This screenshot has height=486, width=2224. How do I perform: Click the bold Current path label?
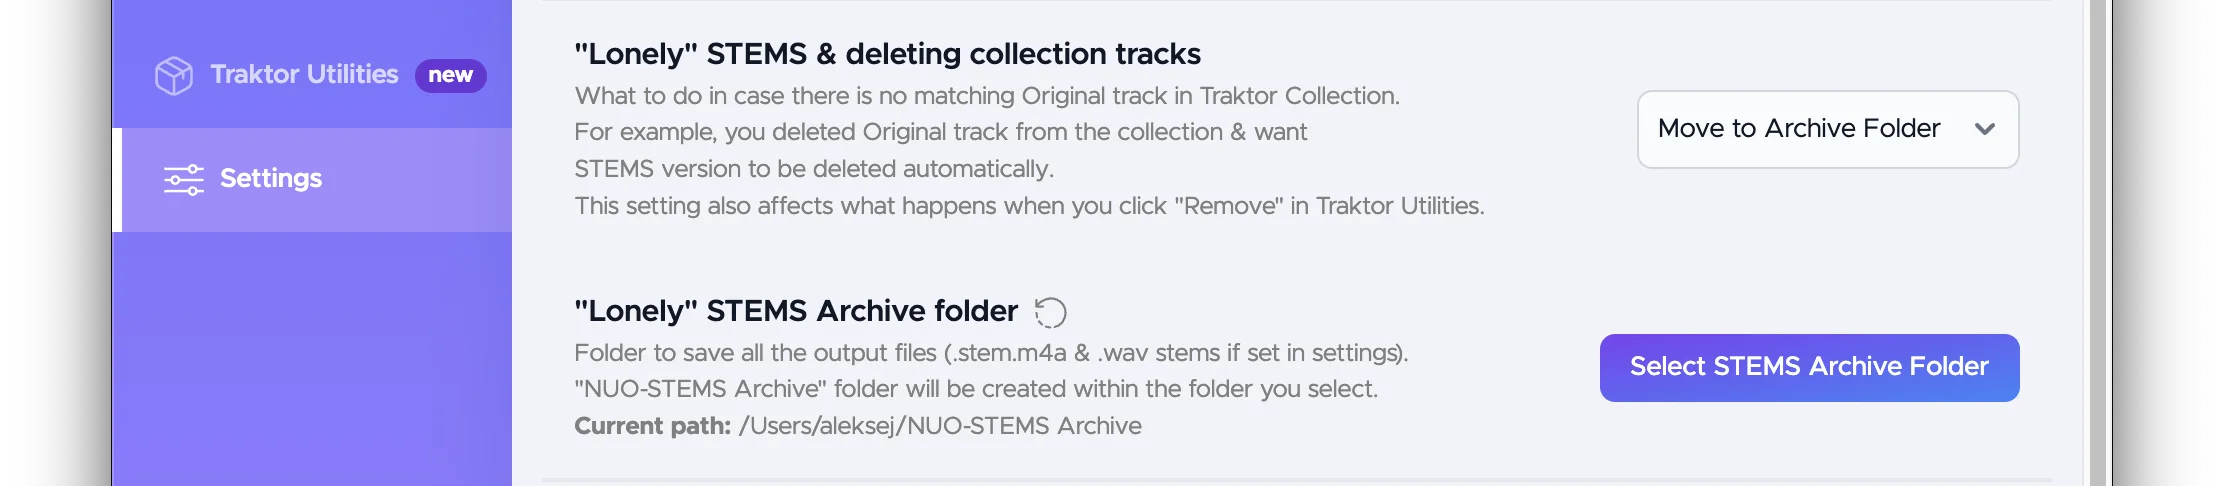coord(652,426)
